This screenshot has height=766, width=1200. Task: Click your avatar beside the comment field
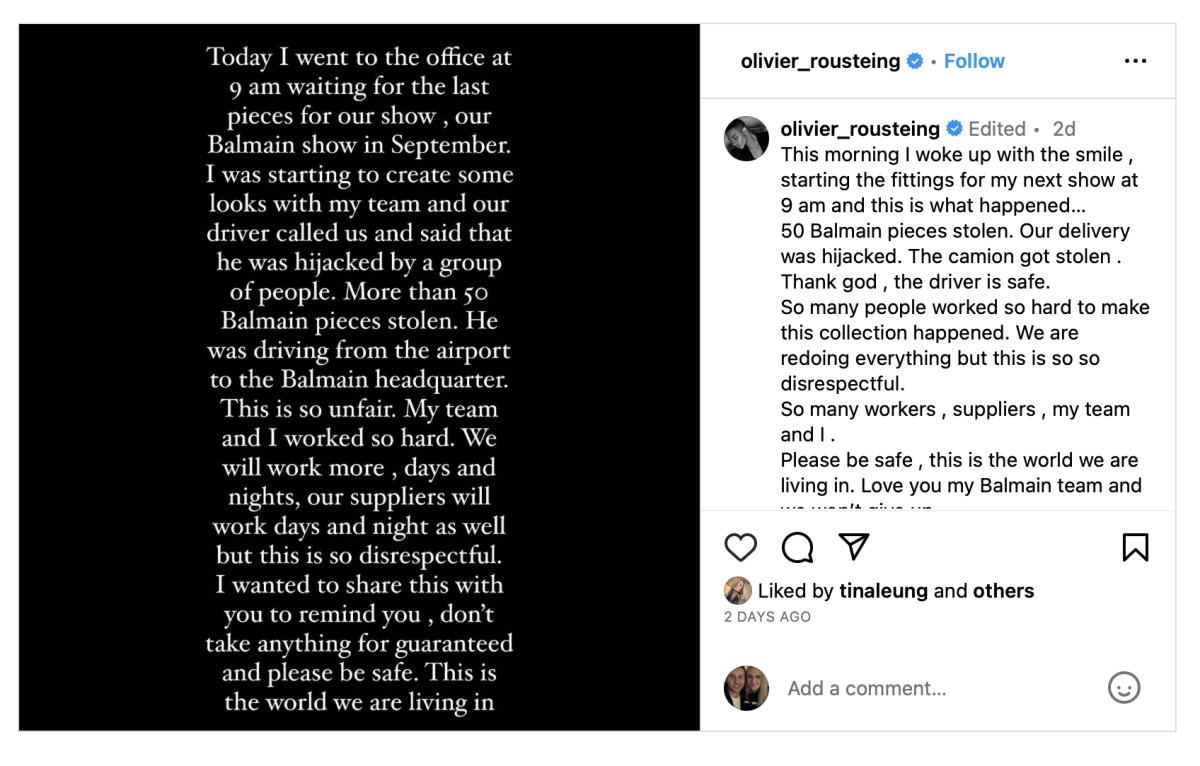[x=746, y=688]
